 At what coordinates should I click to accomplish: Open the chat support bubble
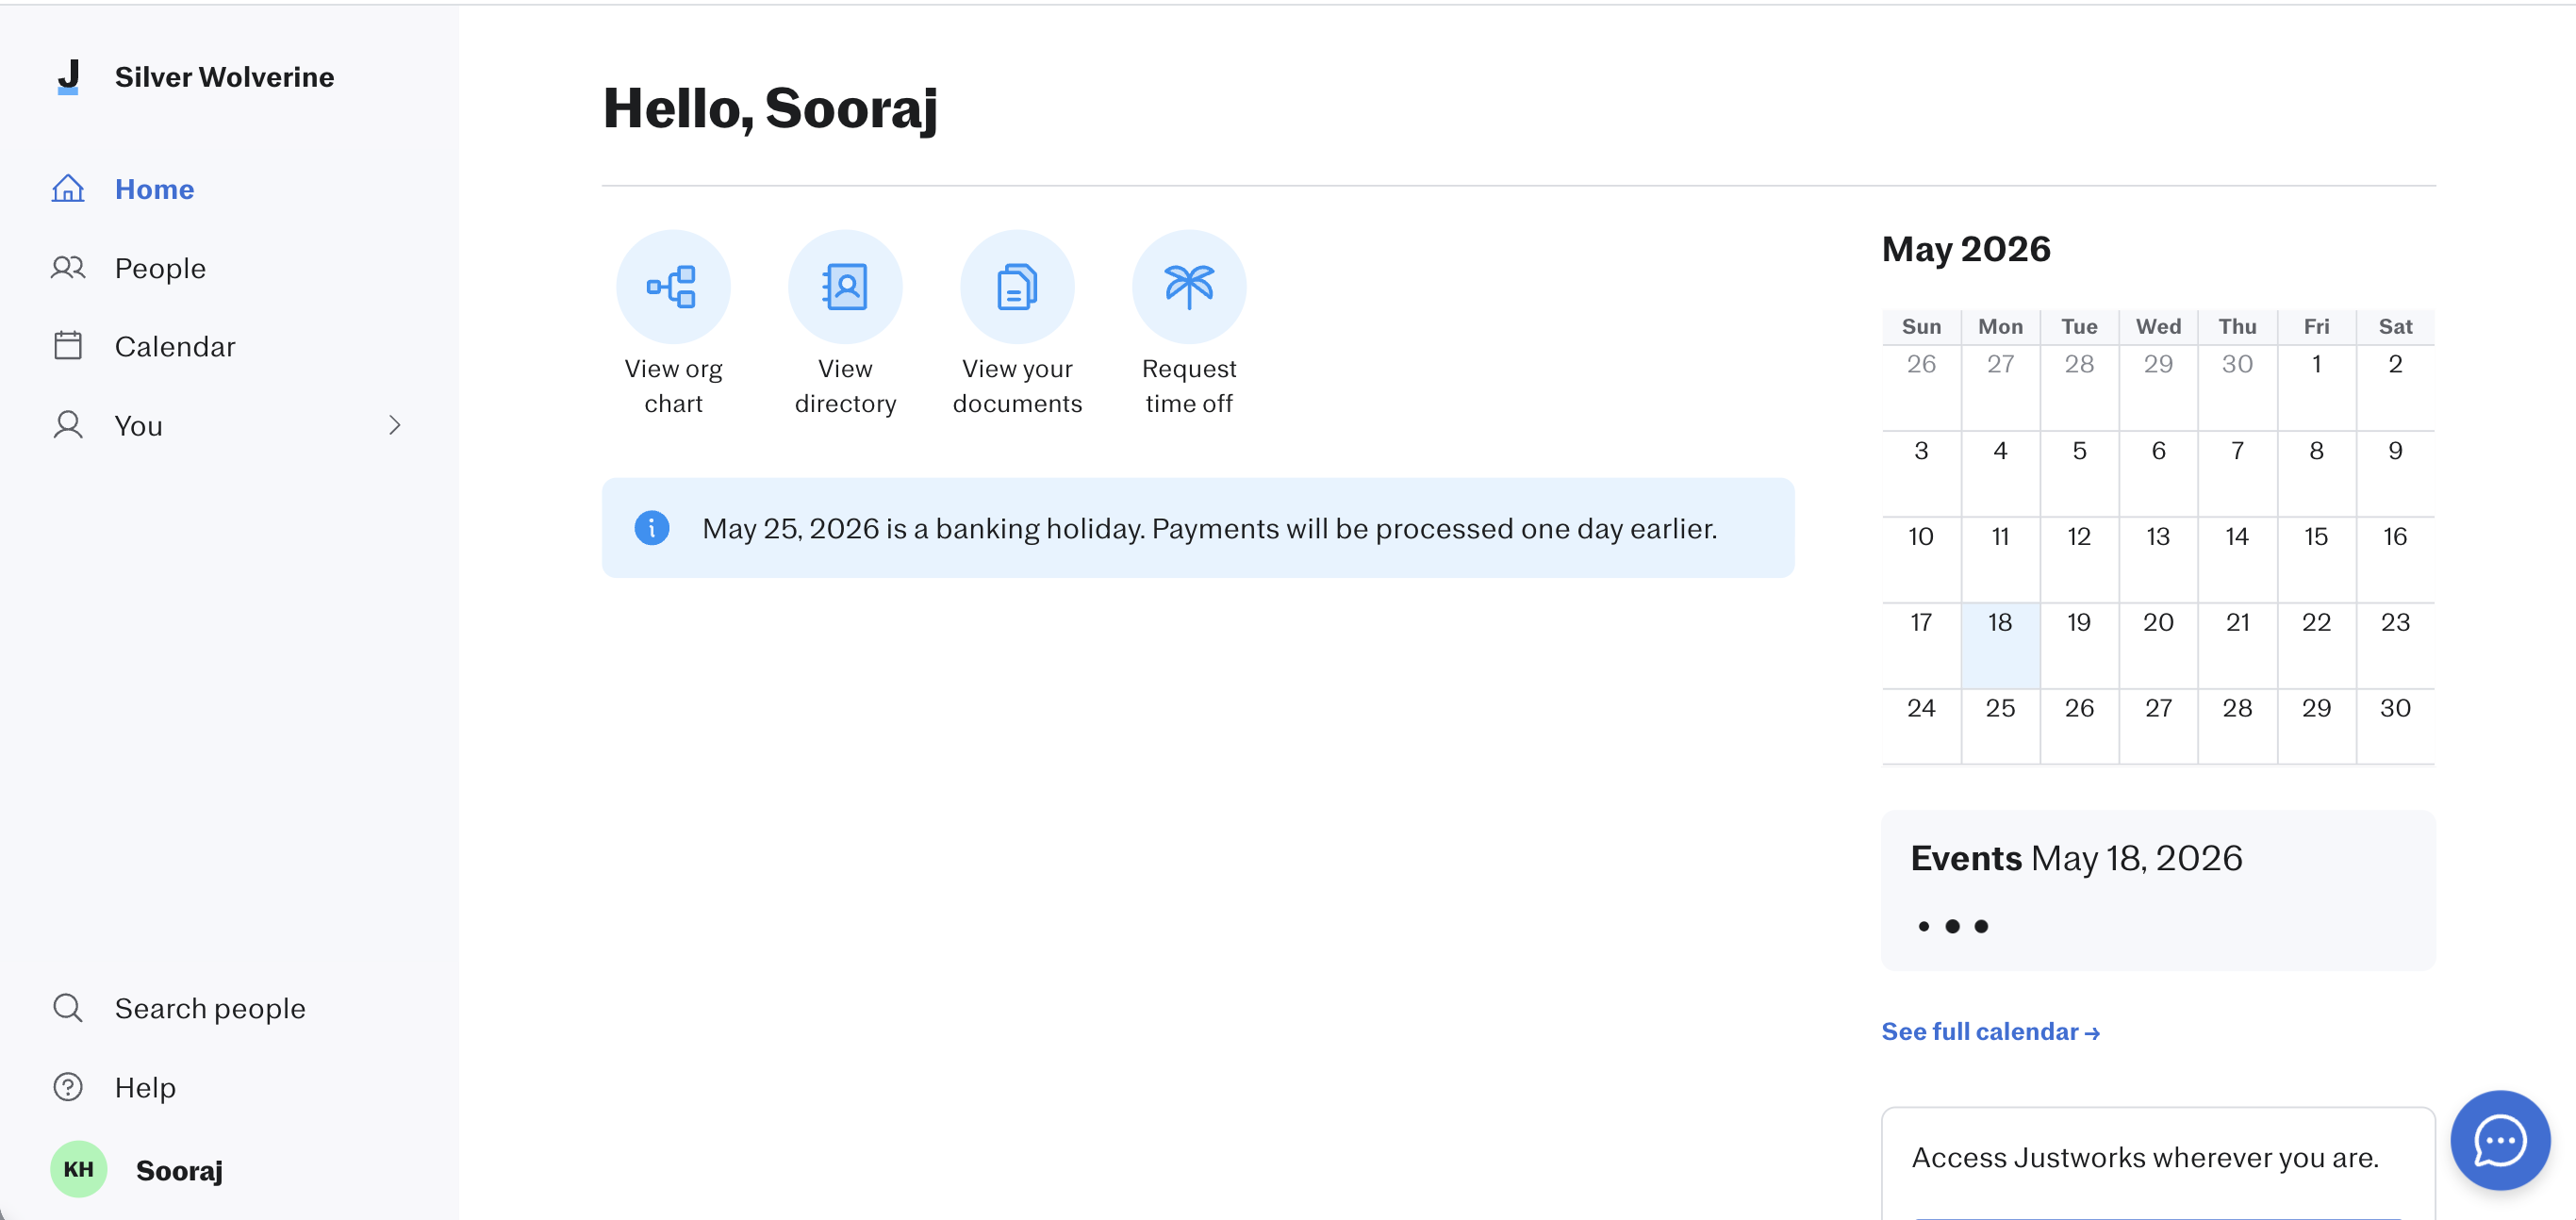tap(2500, 1141)
